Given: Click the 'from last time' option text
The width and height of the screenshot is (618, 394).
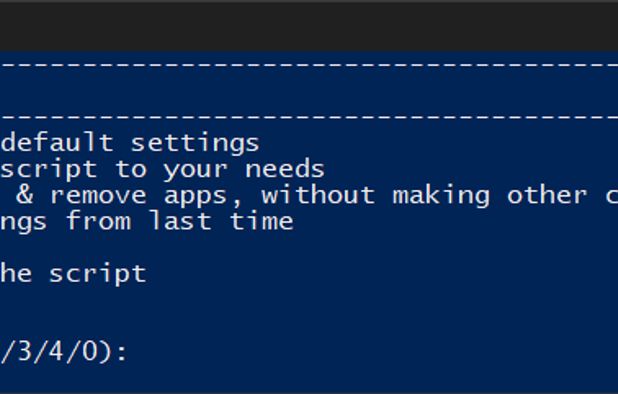Looking at the screenshot, I should pos(179,221).
